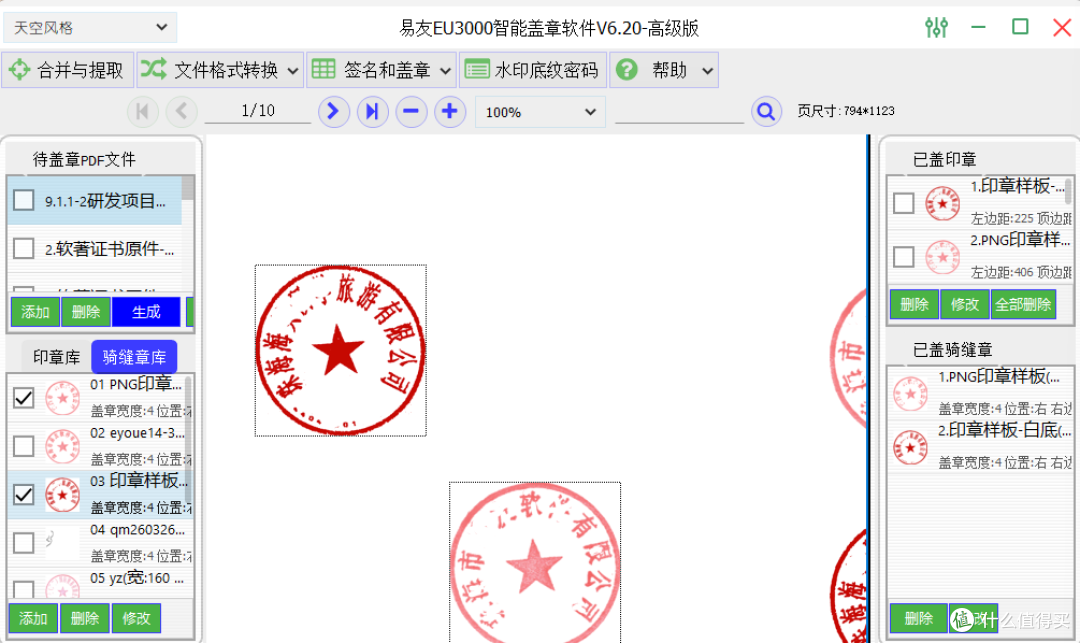Check the applied 2.PNG印章样 checkbox
Screen dimensions: 1080x643
(x=904, y=257)
